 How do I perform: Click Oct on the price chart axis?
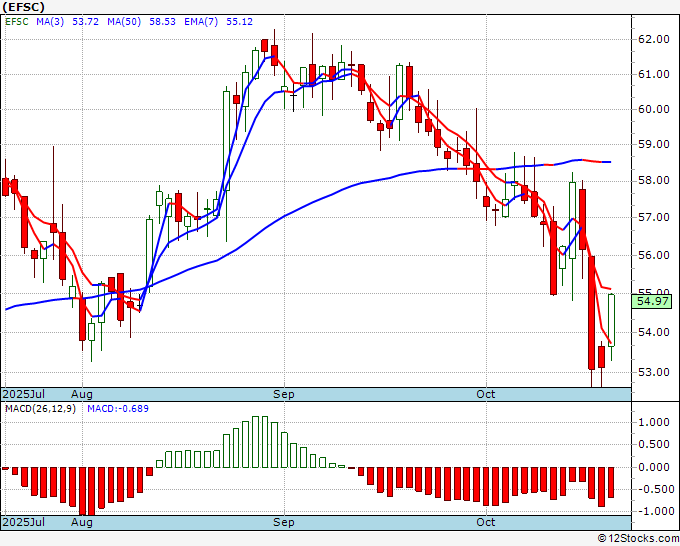point(485,394)
